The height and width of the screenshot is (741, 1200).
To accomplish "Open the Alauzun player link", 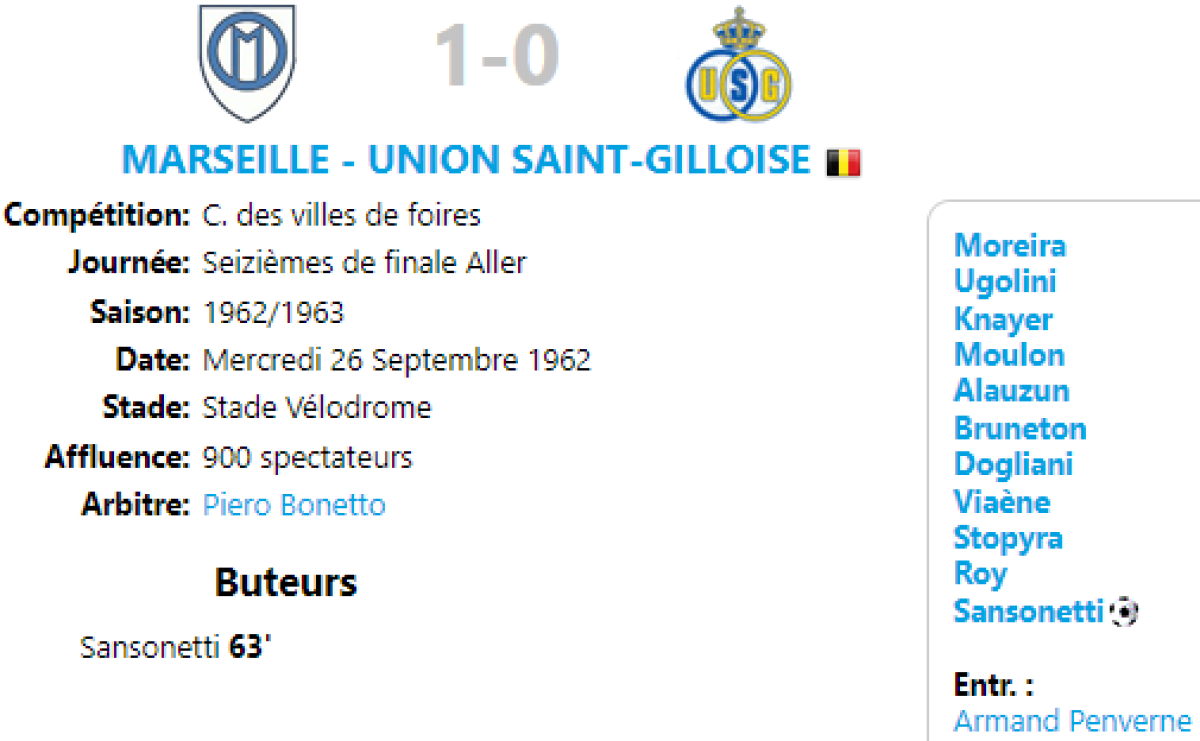I will click(1011, 391).
